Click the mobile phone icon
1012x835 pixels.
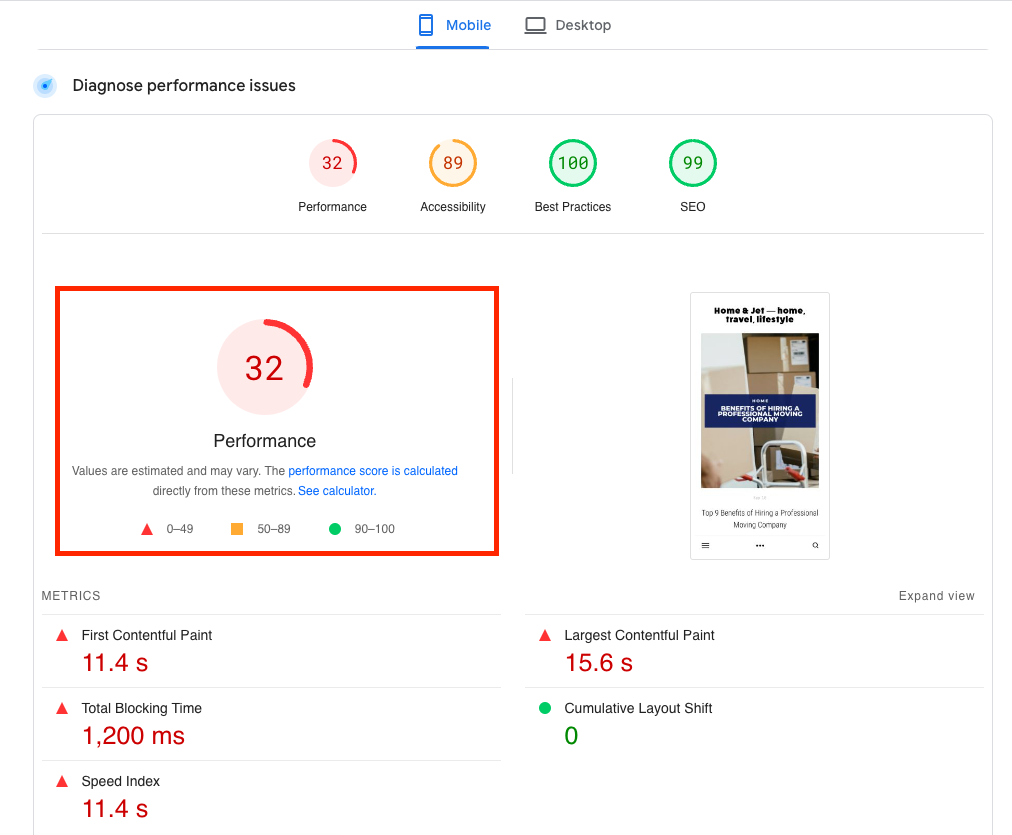pyautogui.click(x=426, y=25)
